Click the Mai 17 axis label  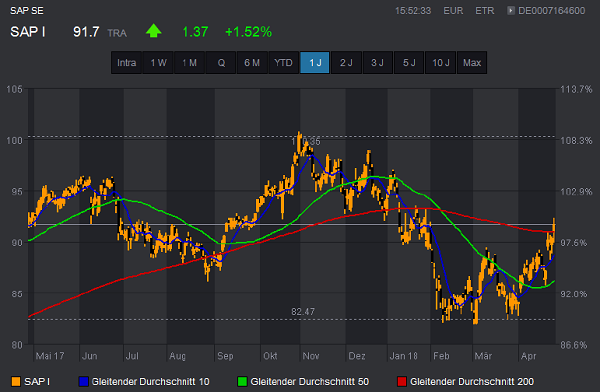point(50,356)
